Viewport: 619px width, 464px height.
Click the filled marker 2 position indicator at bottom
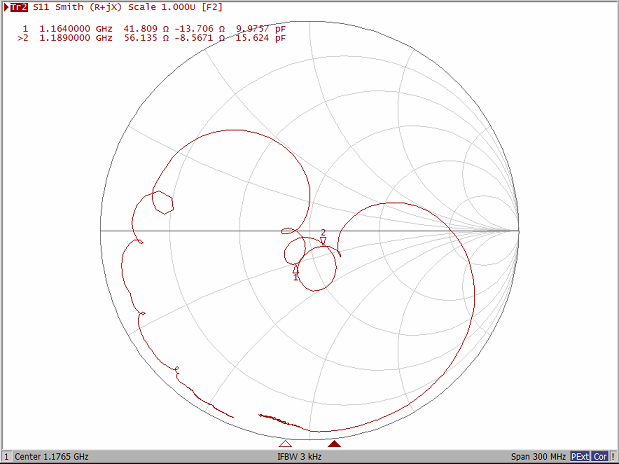(x=335, y=443)
